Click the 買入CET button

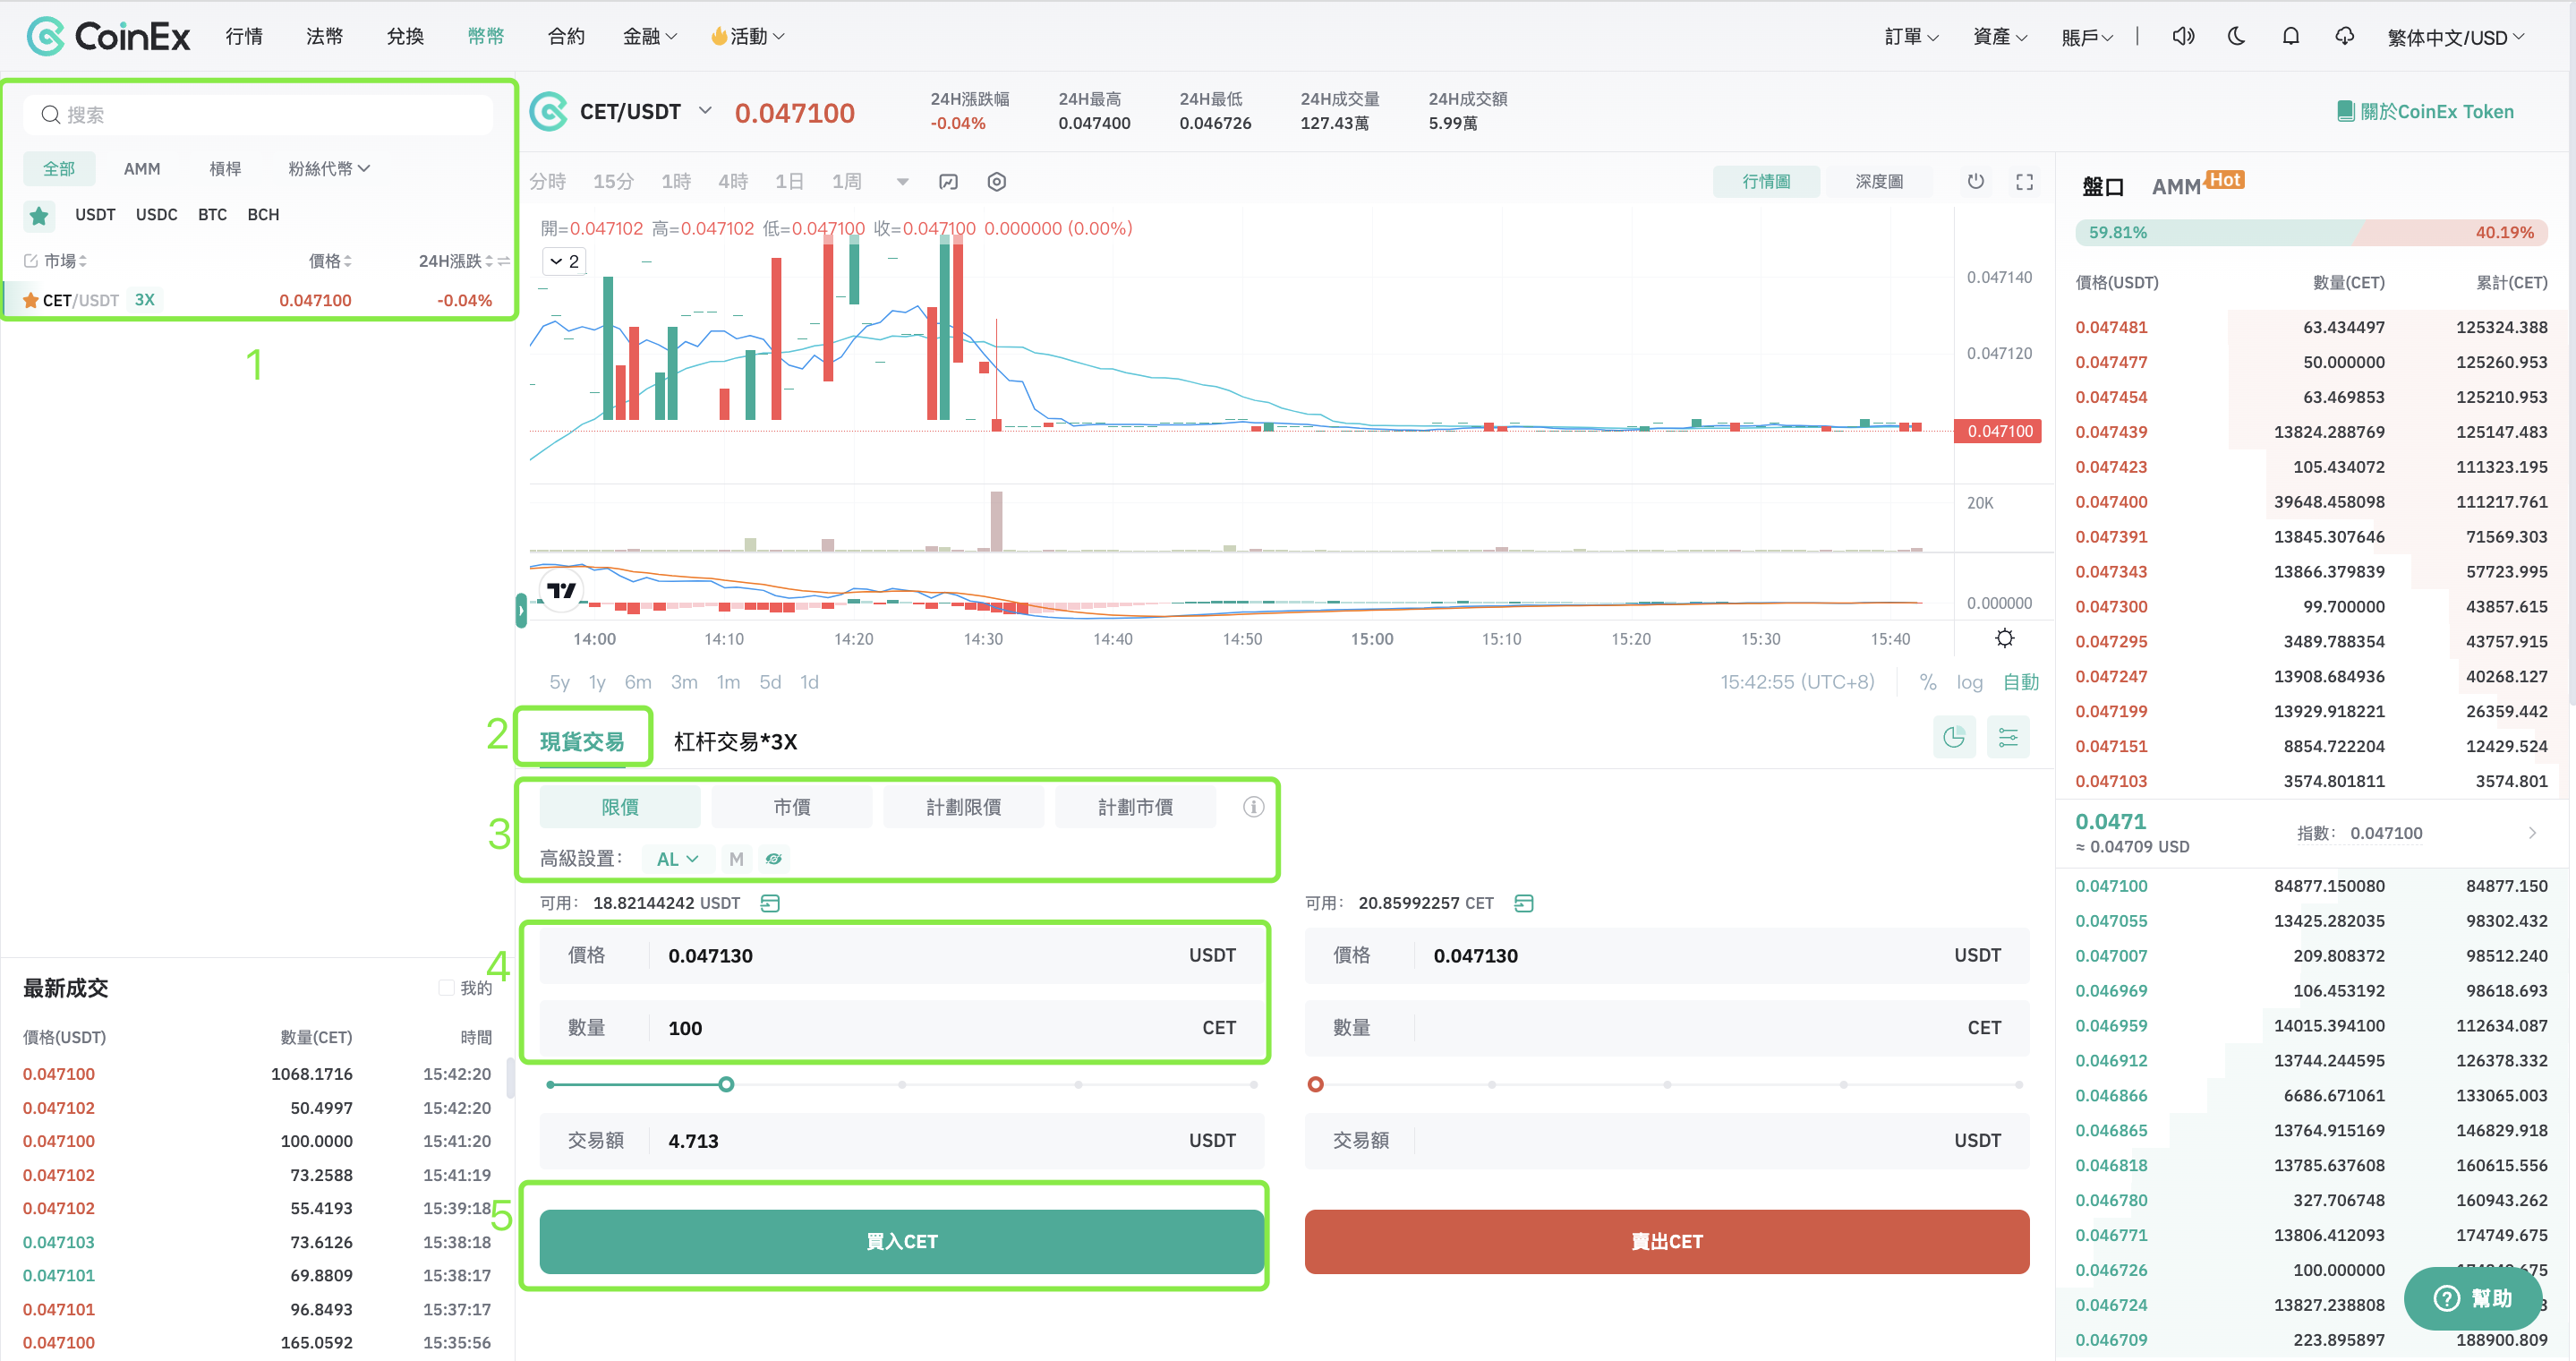pyautogui.click(x=901, y=1241)
